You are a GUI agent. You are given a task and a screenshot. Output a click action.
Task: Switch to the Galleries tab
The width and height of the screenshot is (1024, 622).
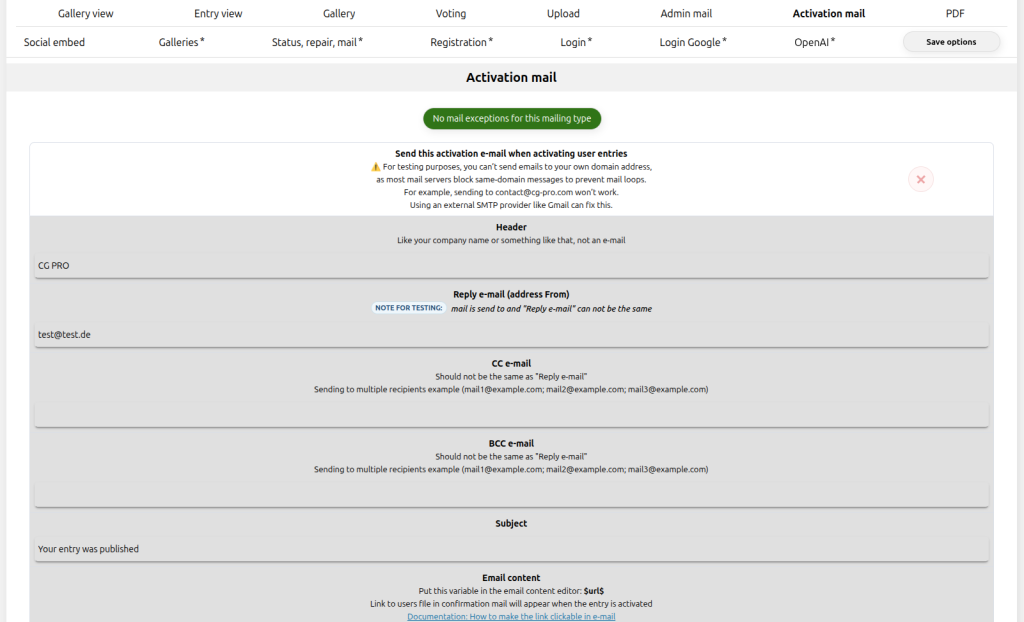click(182, 42)
